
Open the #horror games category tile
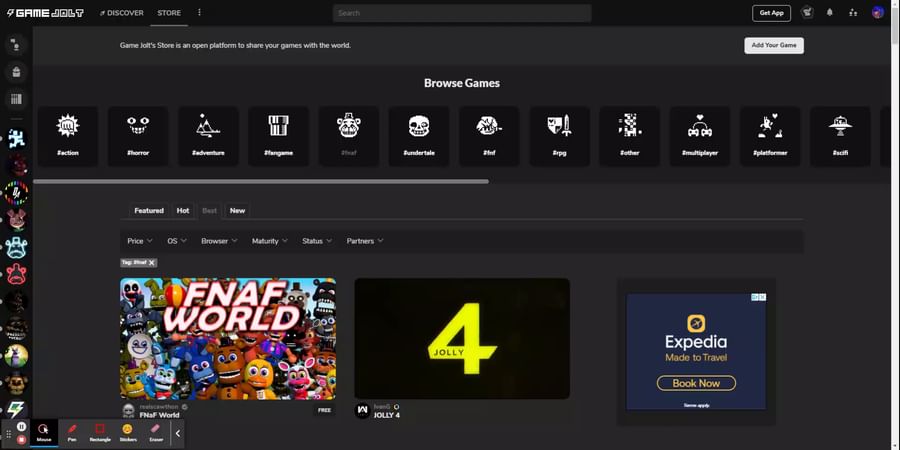(138, 136)
